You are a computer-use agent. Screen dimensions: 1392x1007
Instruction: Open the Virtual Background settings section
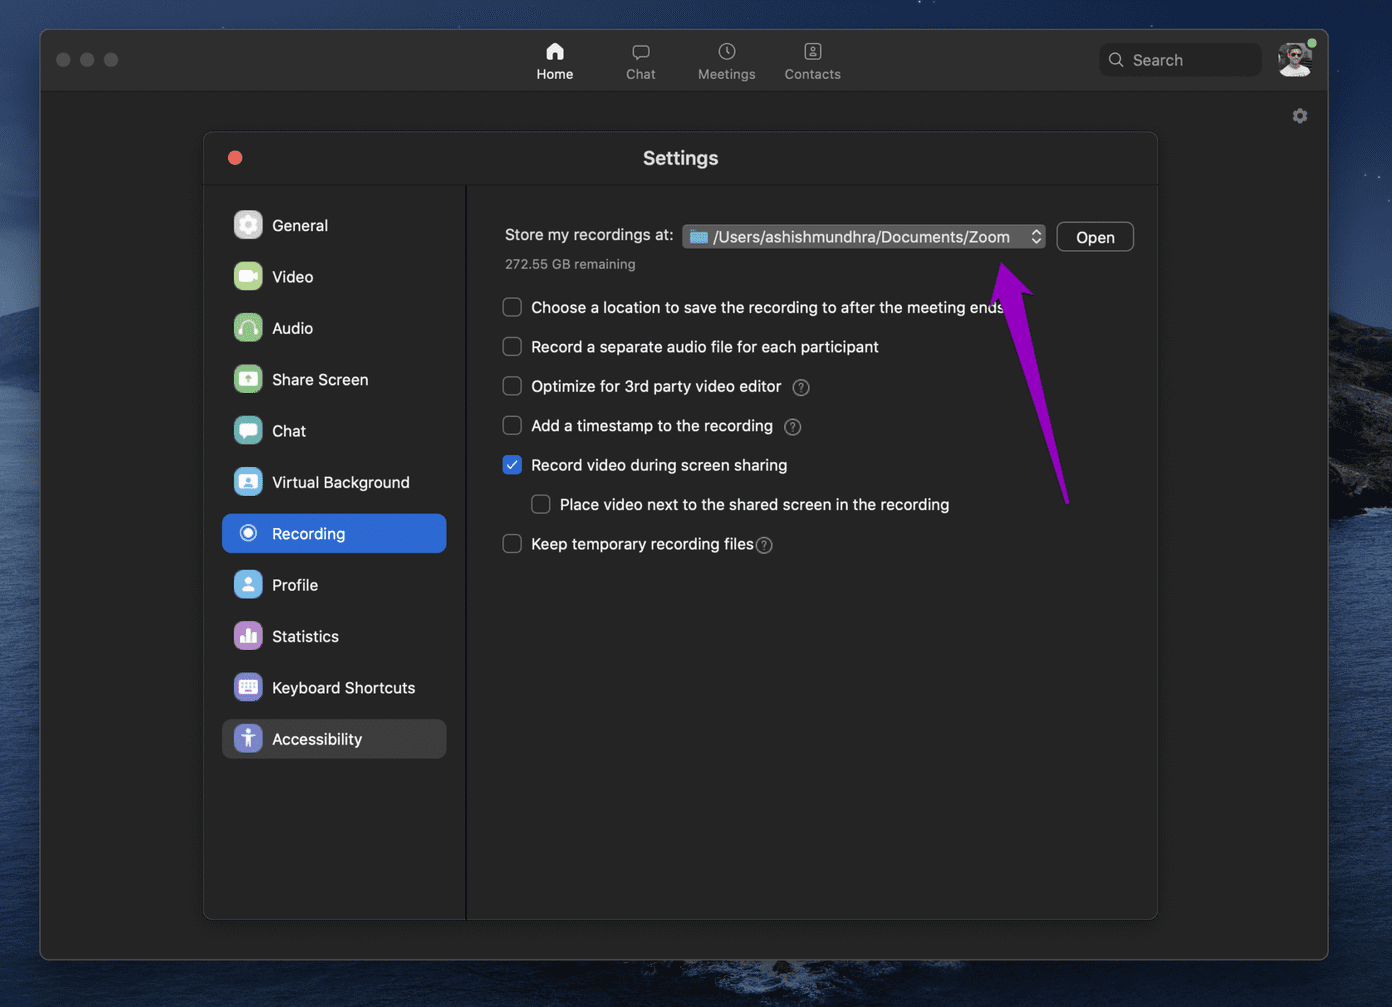334,482
